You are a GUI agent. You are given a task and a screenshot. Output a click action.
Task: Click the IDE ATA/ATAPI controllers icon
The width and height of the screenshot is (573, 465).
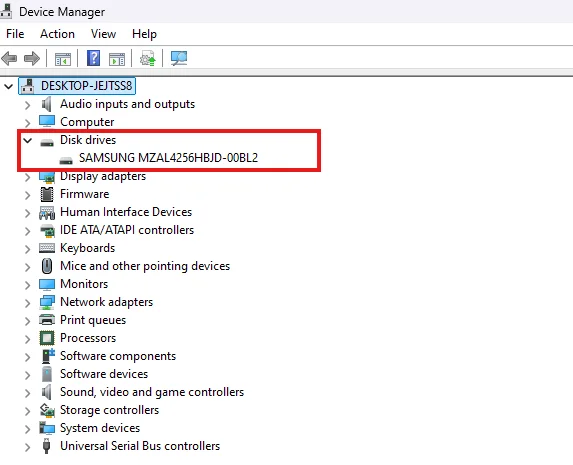pos(47,230)
